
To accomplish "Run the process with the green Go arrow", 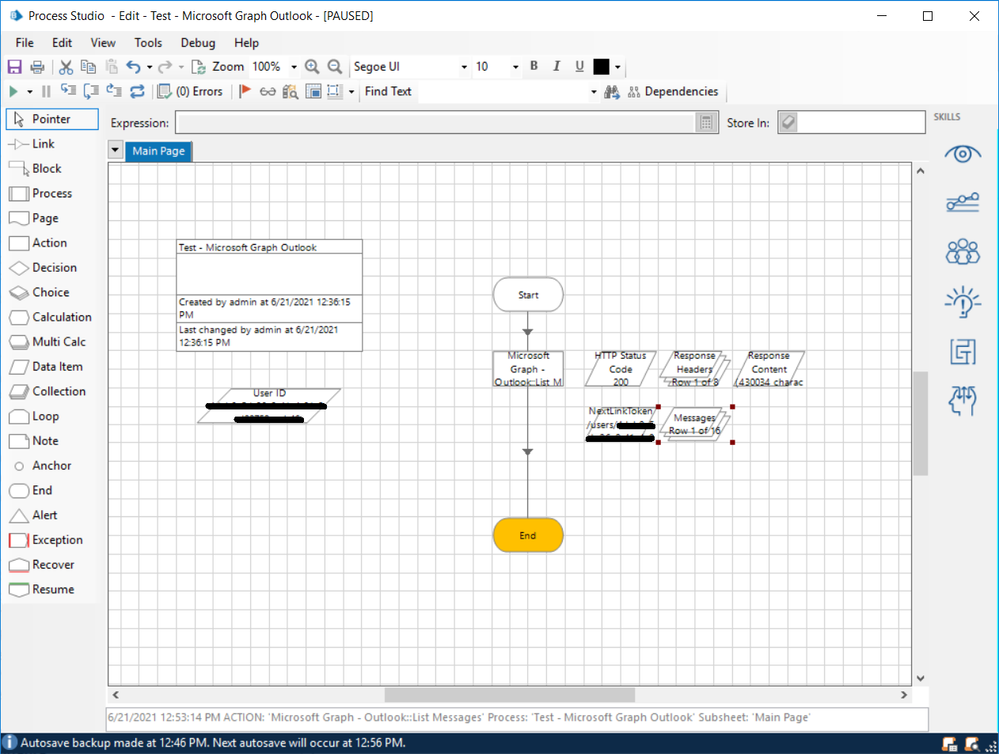I will coord(13,92).
